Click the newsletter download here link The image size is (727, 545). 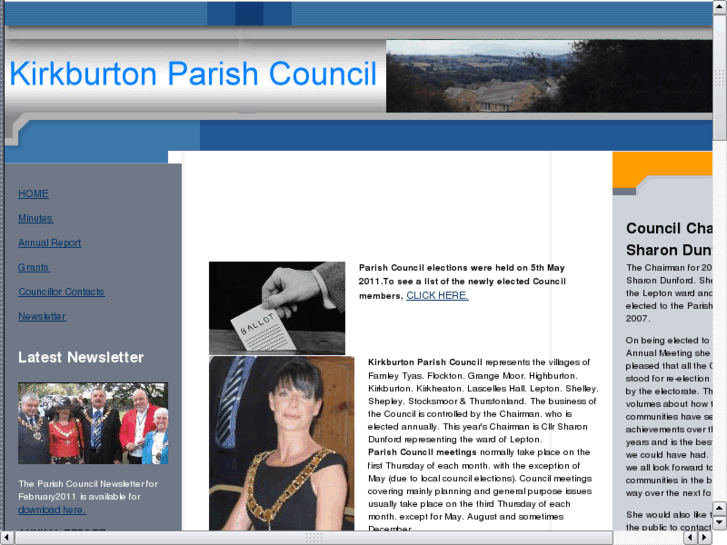point(51,510)
